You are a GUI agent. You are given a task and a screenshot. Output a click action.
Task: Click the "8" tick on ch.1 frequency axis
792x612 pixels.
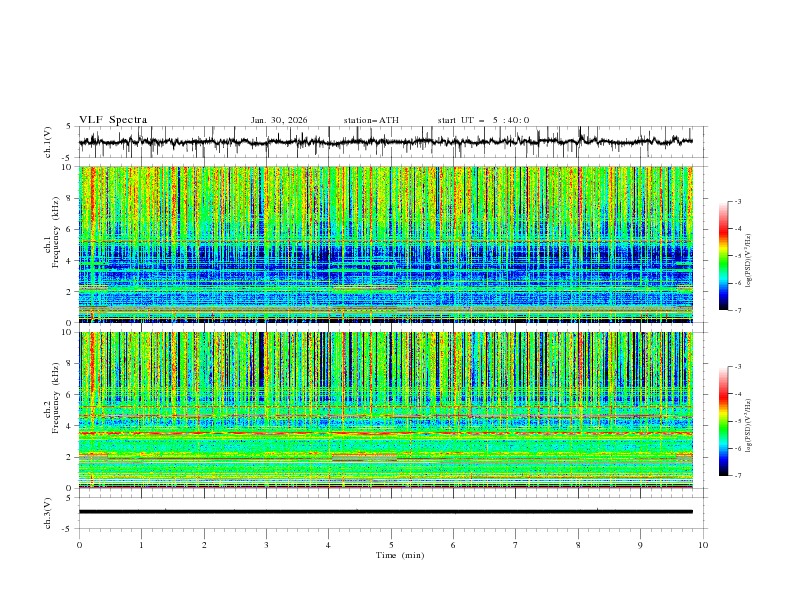click(x=71, y=198)
